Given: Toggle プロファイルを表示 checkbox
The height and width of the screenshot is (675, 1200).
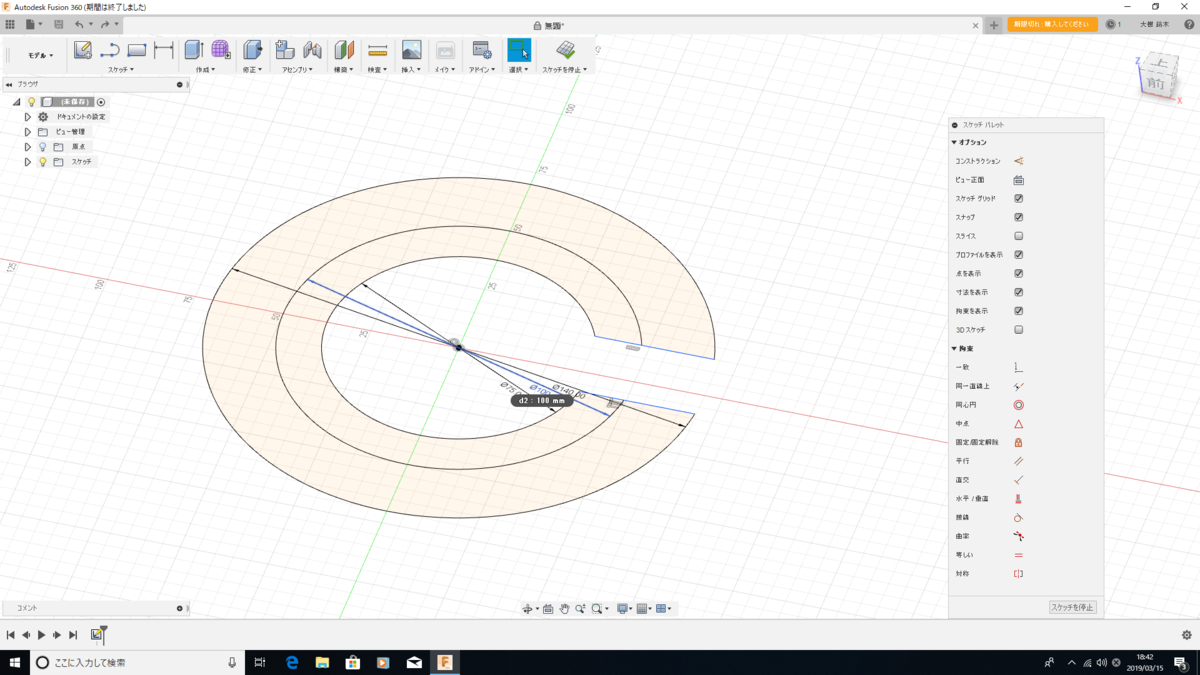Looking at the screenshot, I should point(1018,255).
